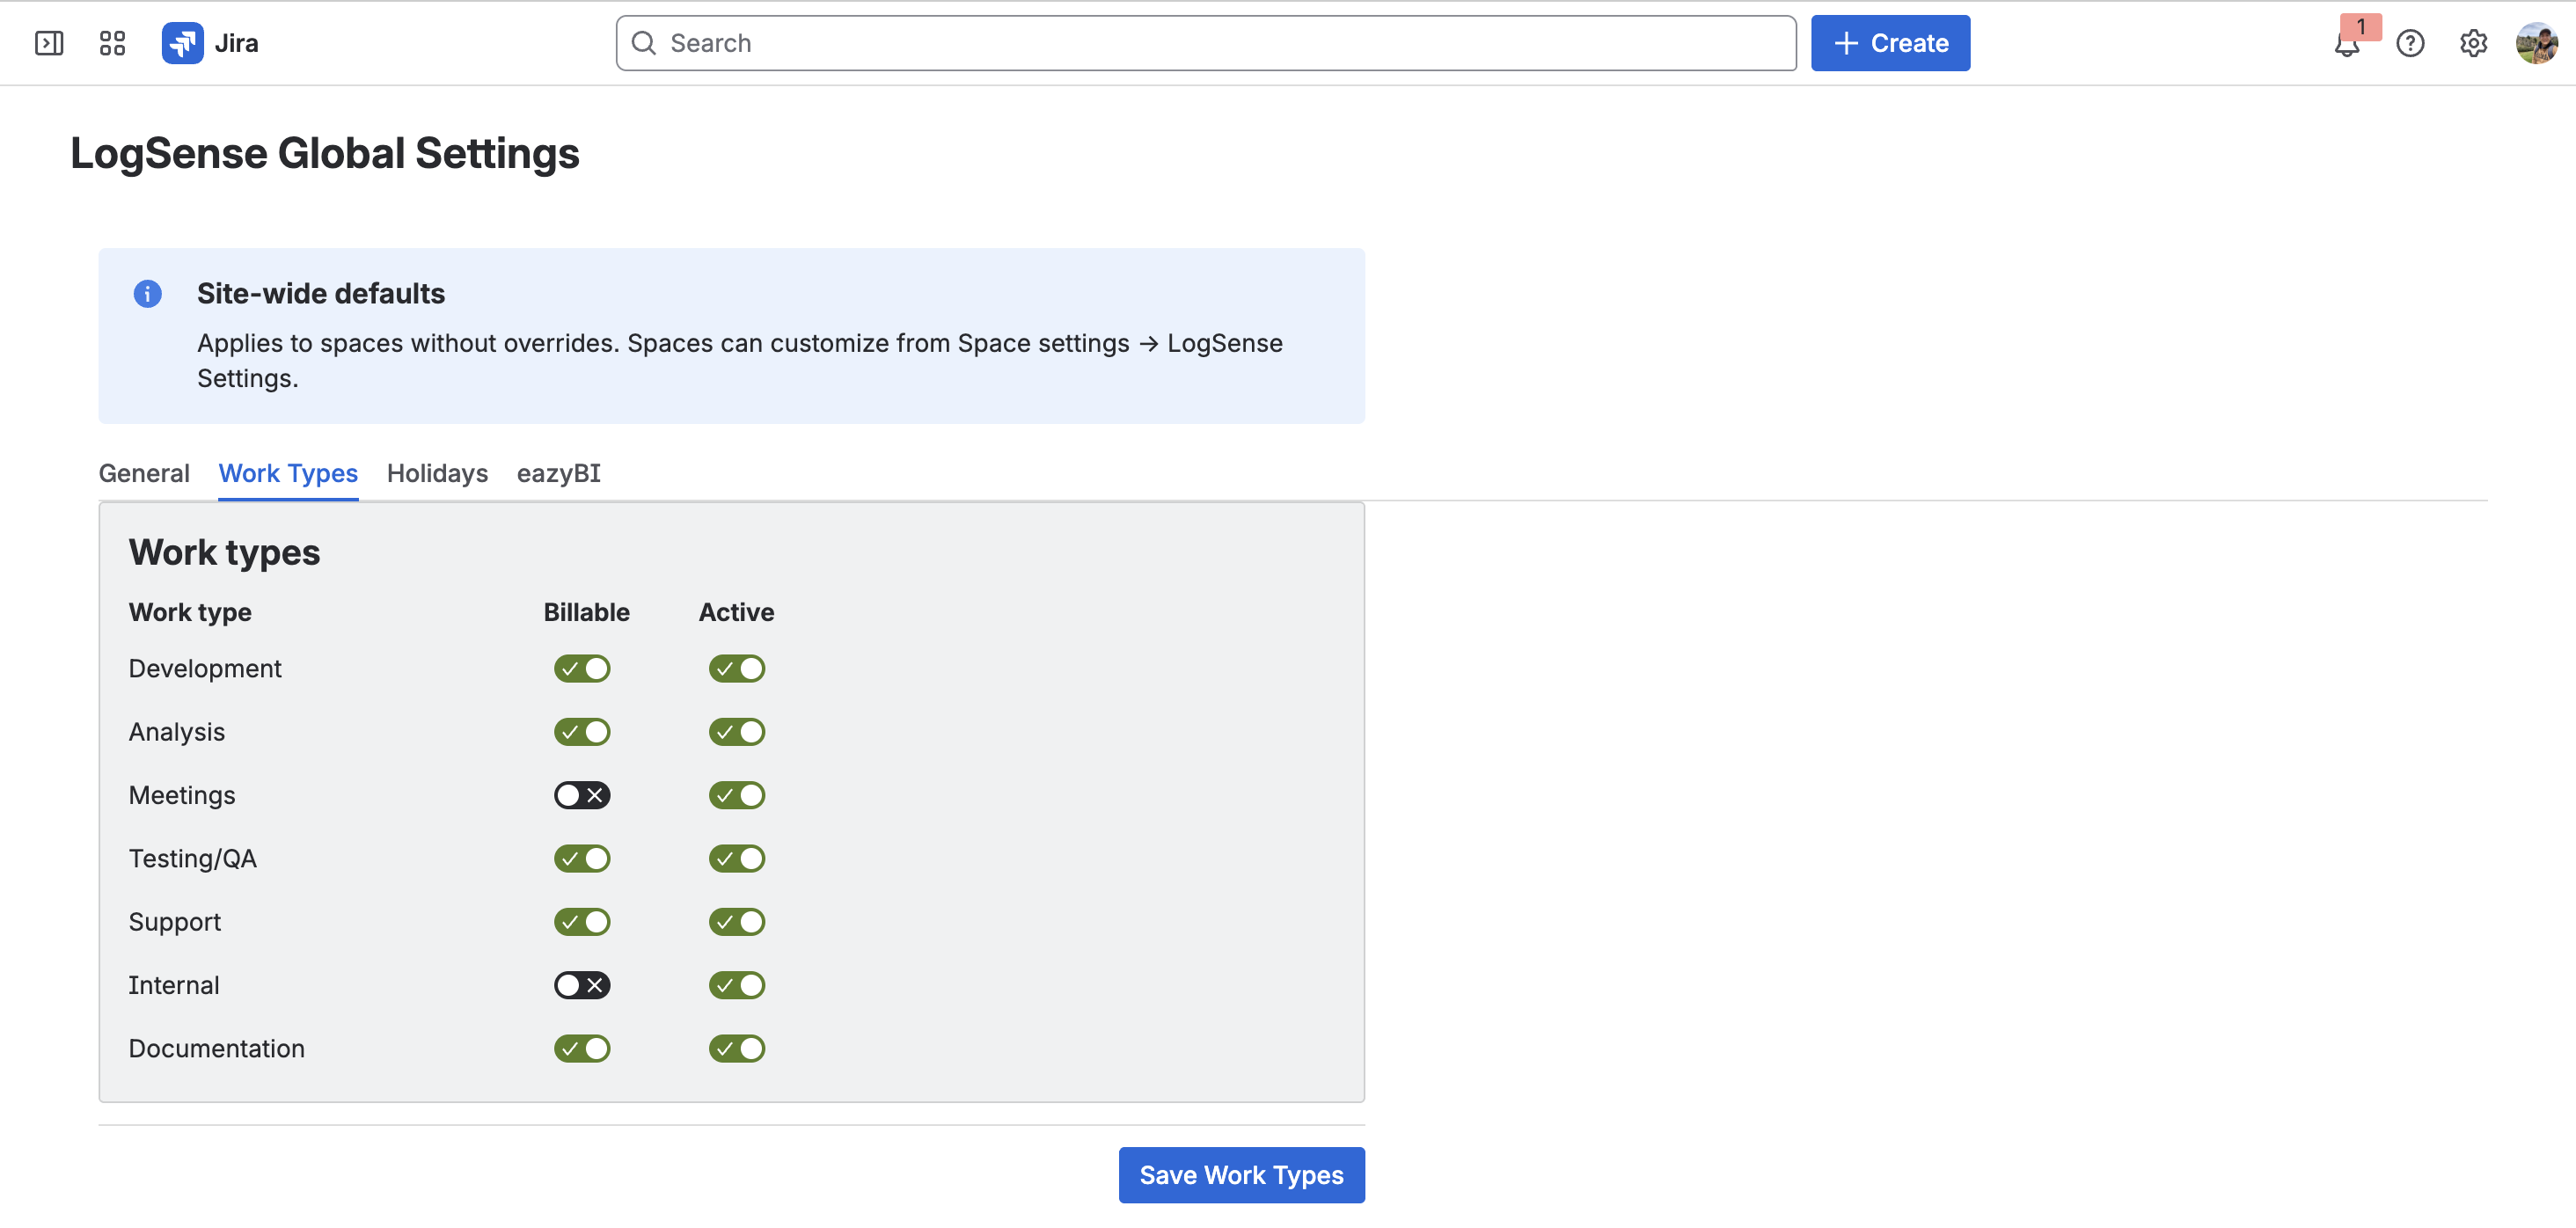
Task: Click the Documentation row label
Action: pyautogui.click(x=216, y=1048)
